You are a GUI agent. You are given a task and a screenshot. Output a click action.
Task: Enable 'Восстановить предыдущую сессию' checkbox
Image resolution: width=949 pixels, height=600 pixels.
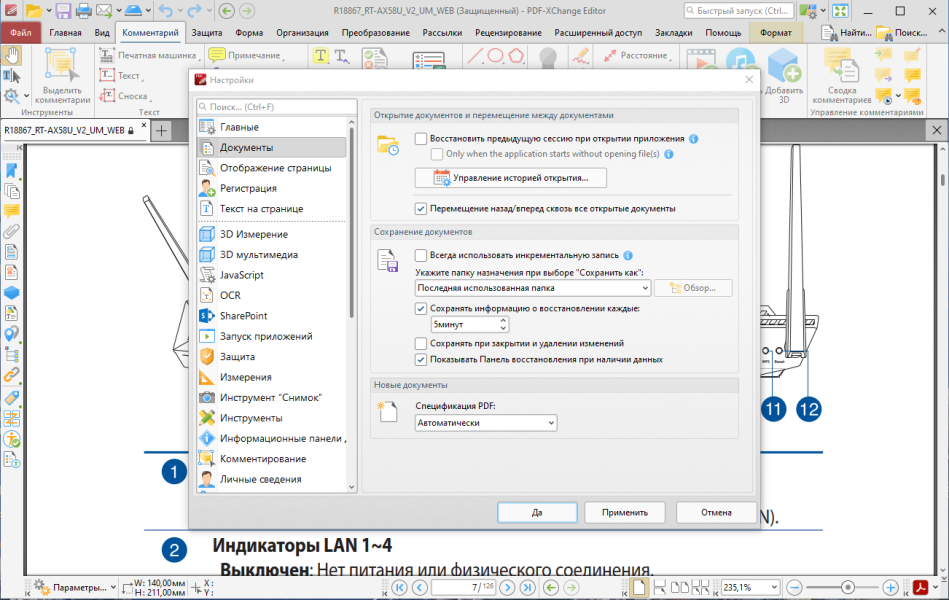421,139
